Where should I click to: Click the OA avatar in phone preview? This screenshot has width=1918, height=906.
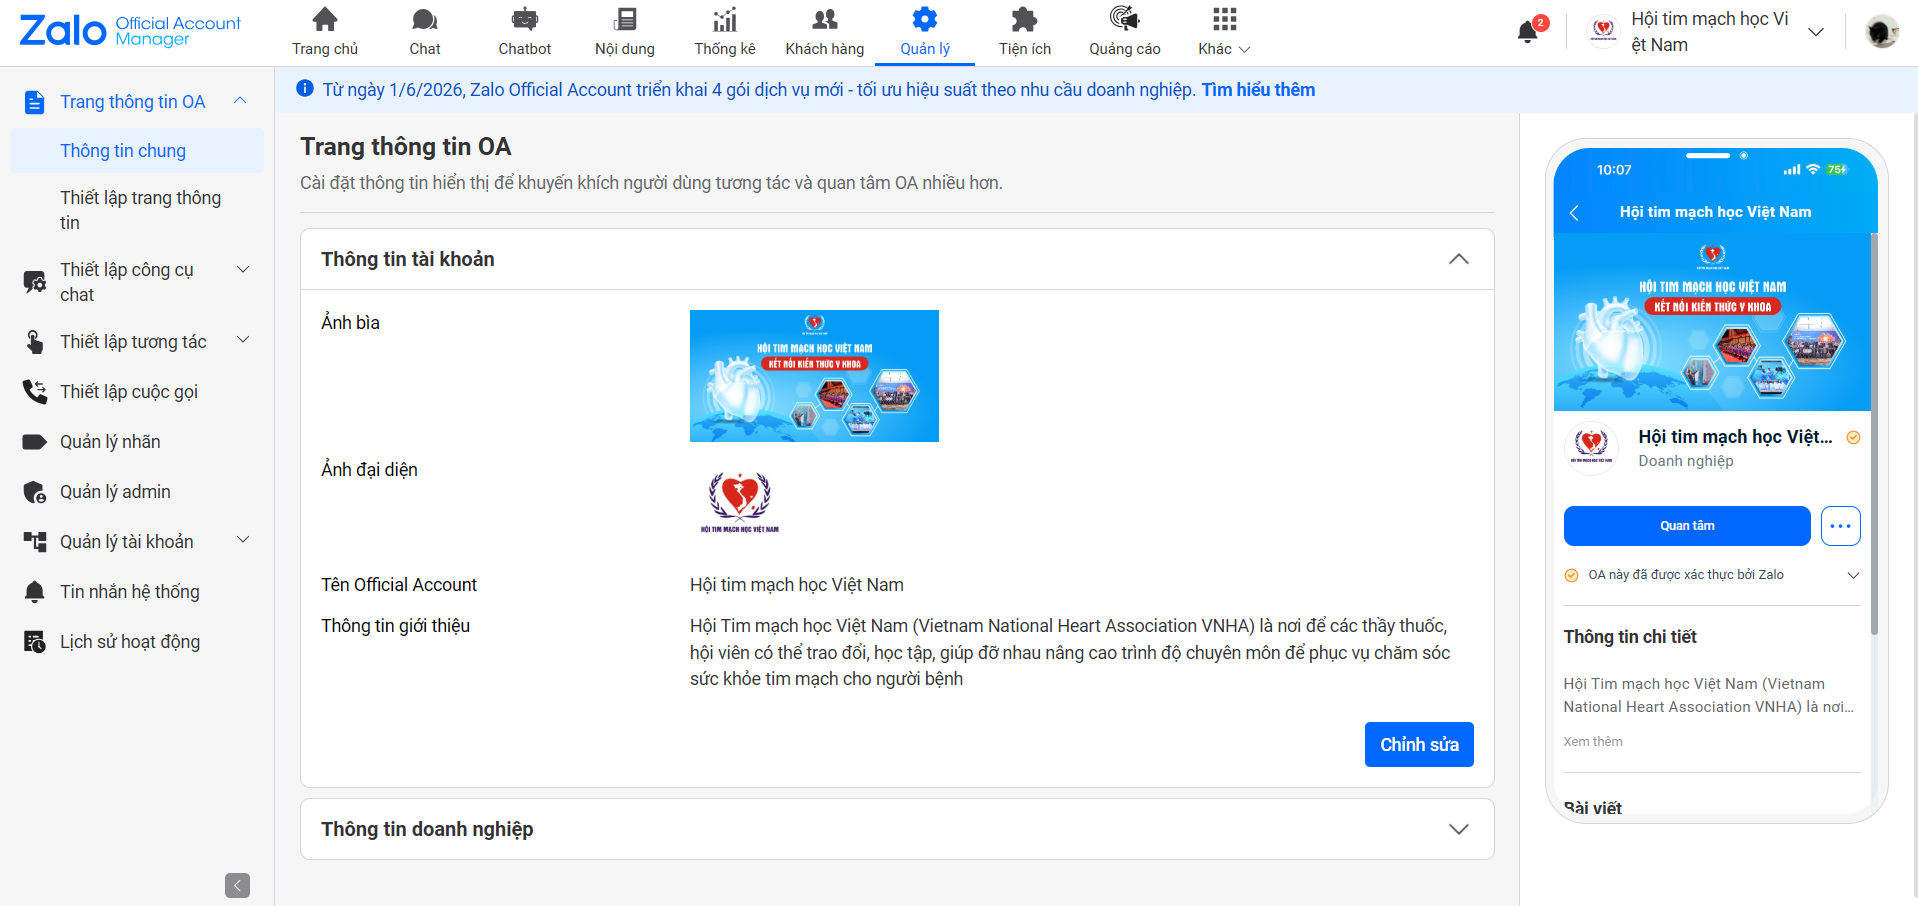[x=1591, y=447]
